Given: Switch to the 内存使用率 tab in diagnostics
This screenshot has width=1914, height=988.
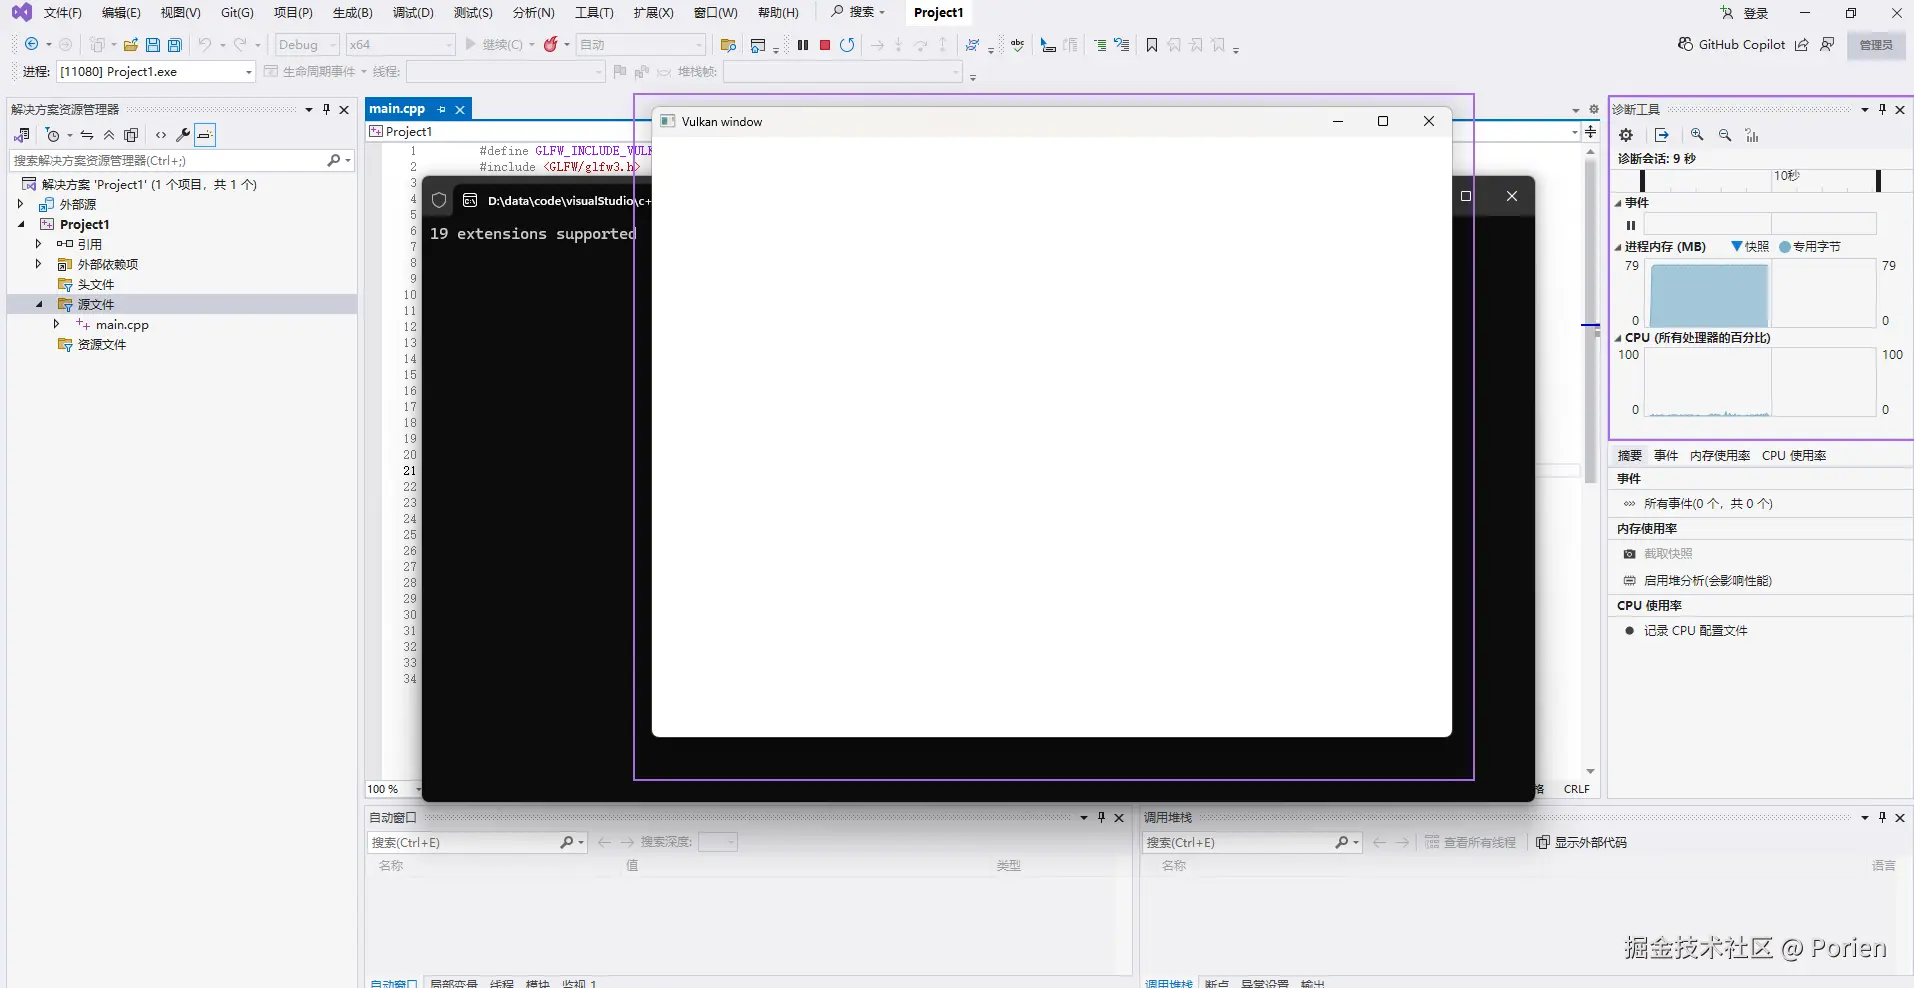Looking at the screenshot, I should pos(1720,455).
